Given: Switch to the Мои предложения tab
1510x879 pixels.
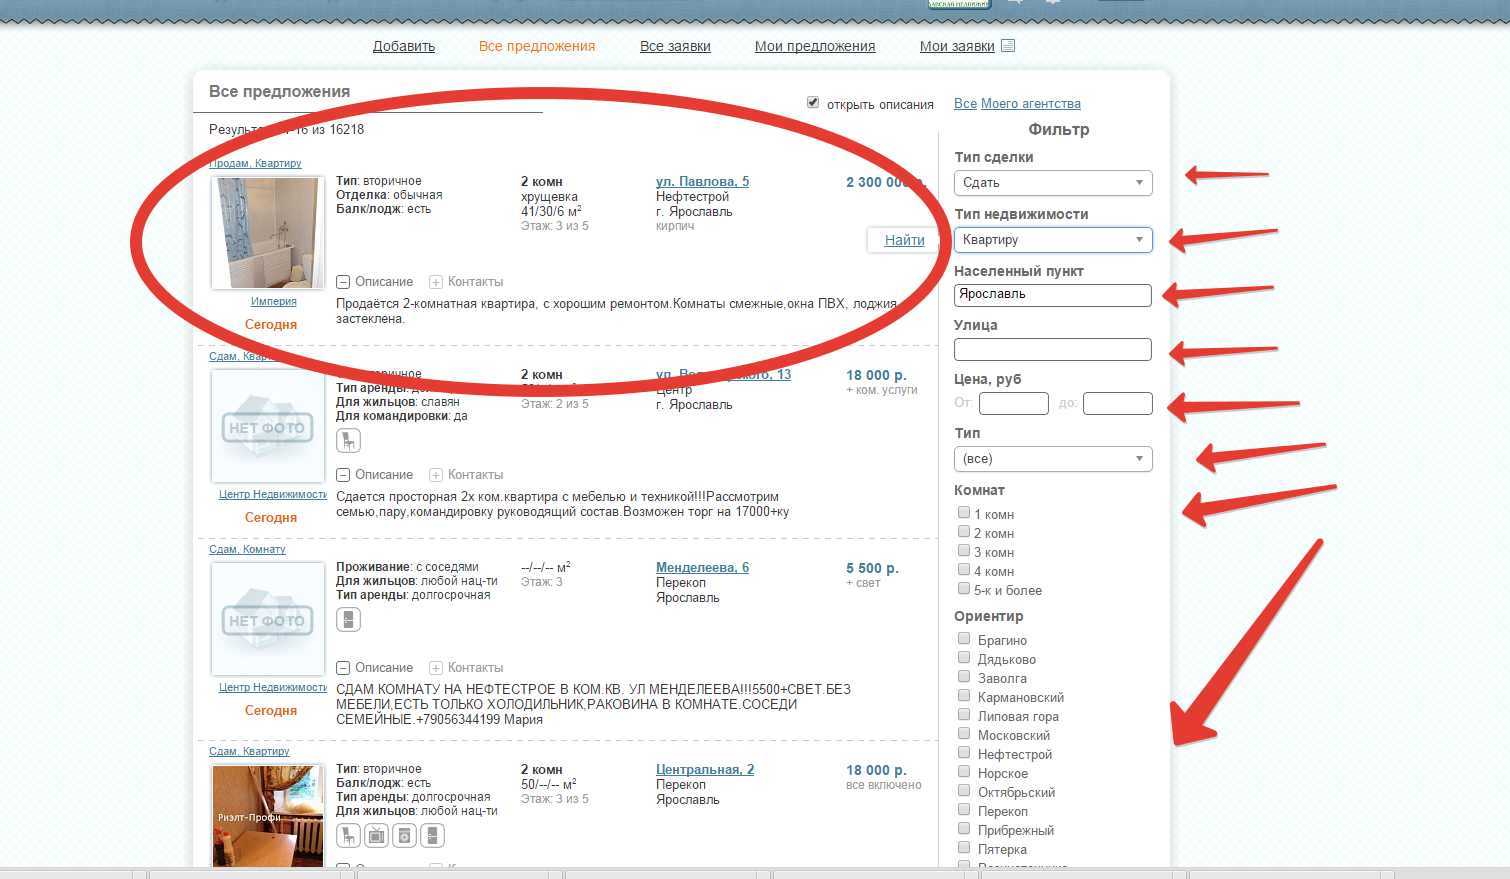Looking at the screenshot, I should click(x=814, y=46).
